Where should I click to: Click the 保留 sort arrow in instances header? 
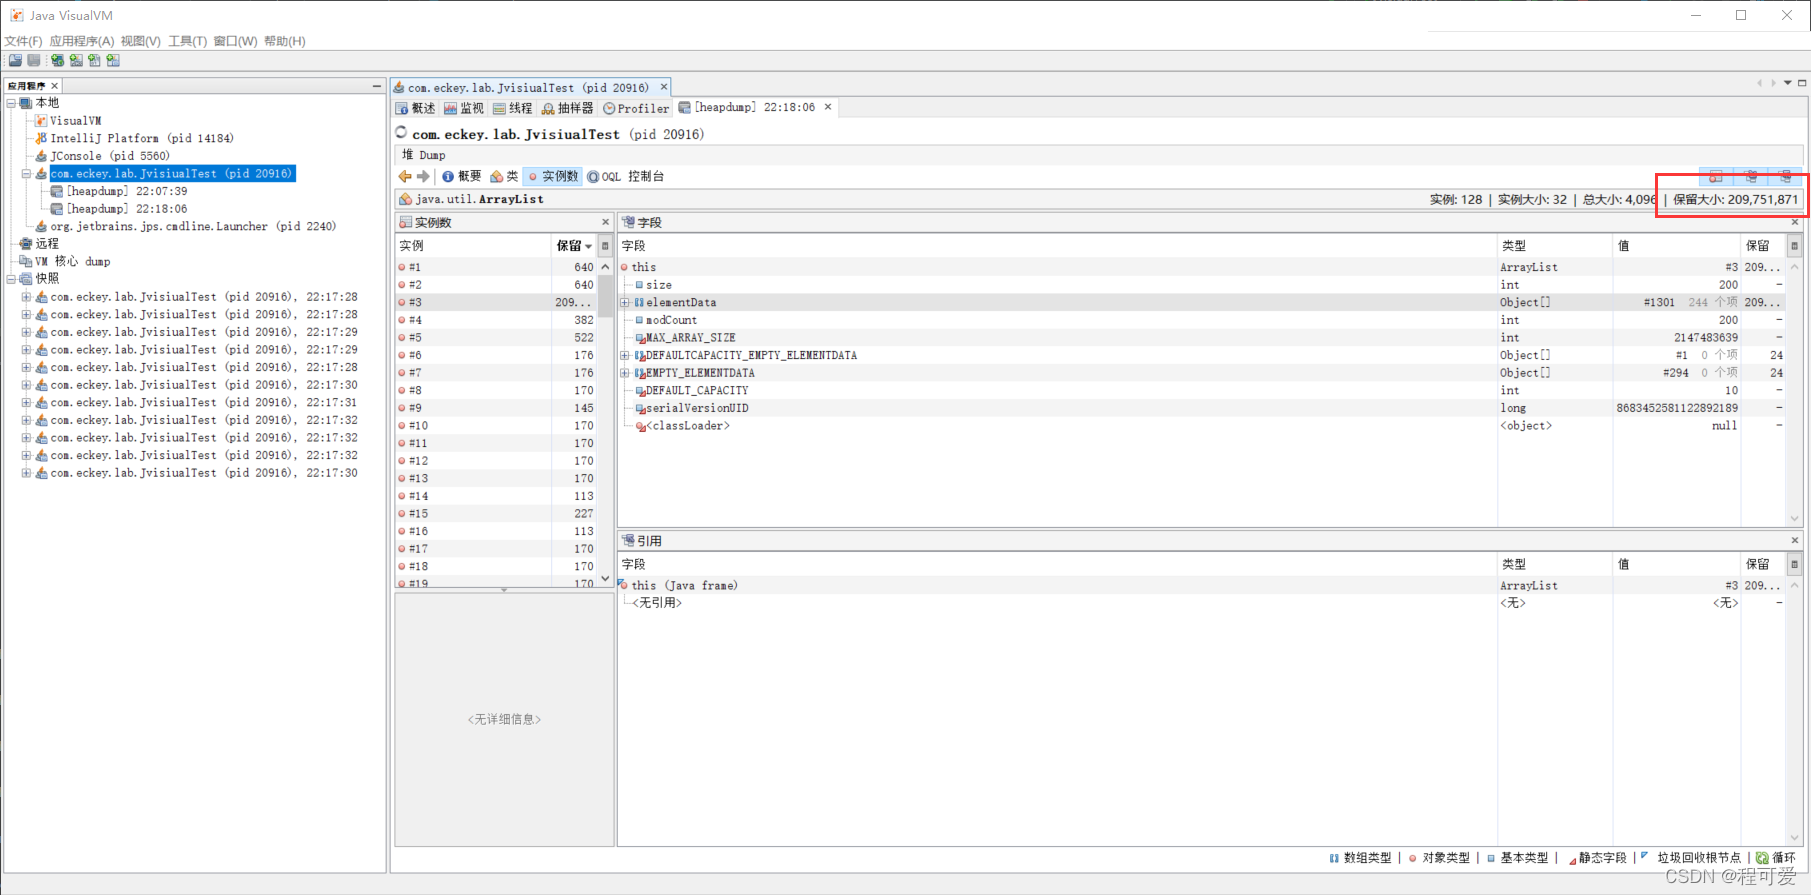coord(588,246)
